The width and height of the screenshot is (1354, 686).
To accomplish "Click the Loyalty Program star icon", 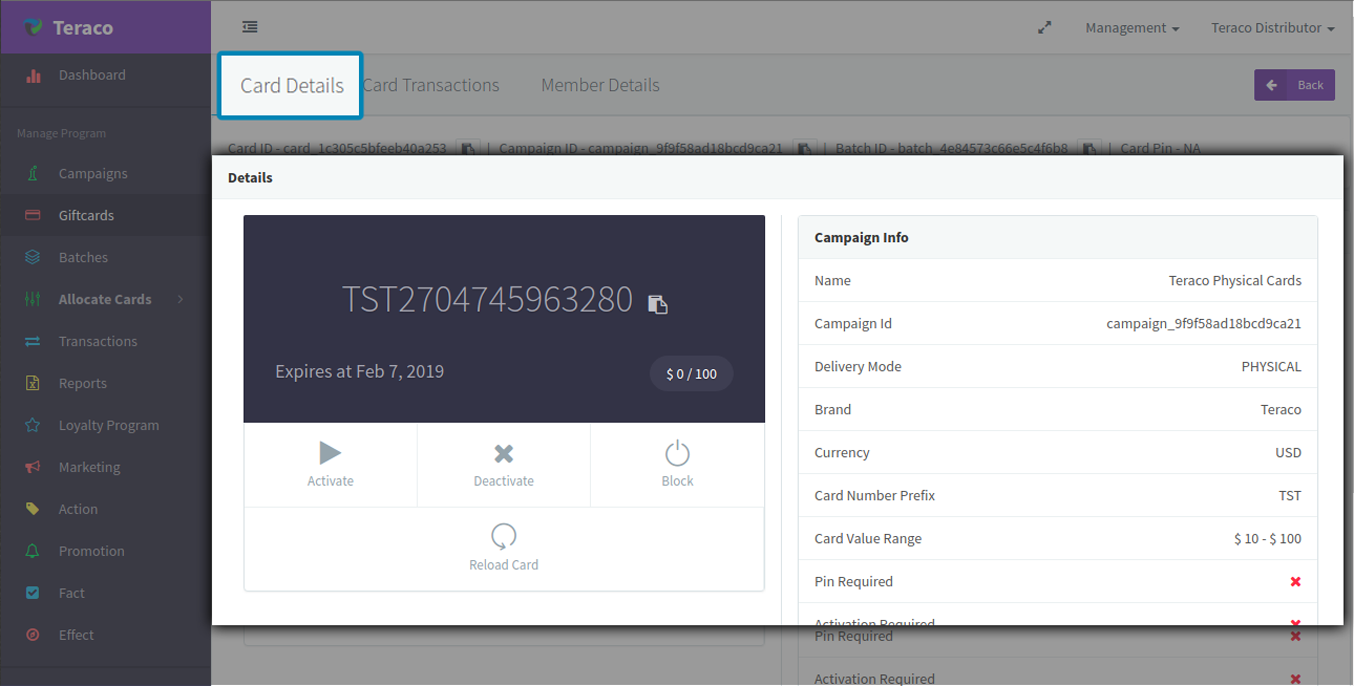I will tap(33, 425).
